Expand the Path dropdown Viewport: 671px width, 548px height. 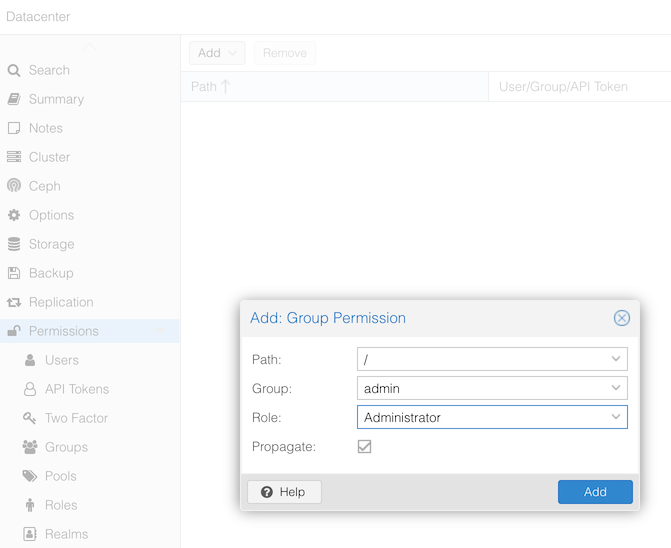[616, 359]
